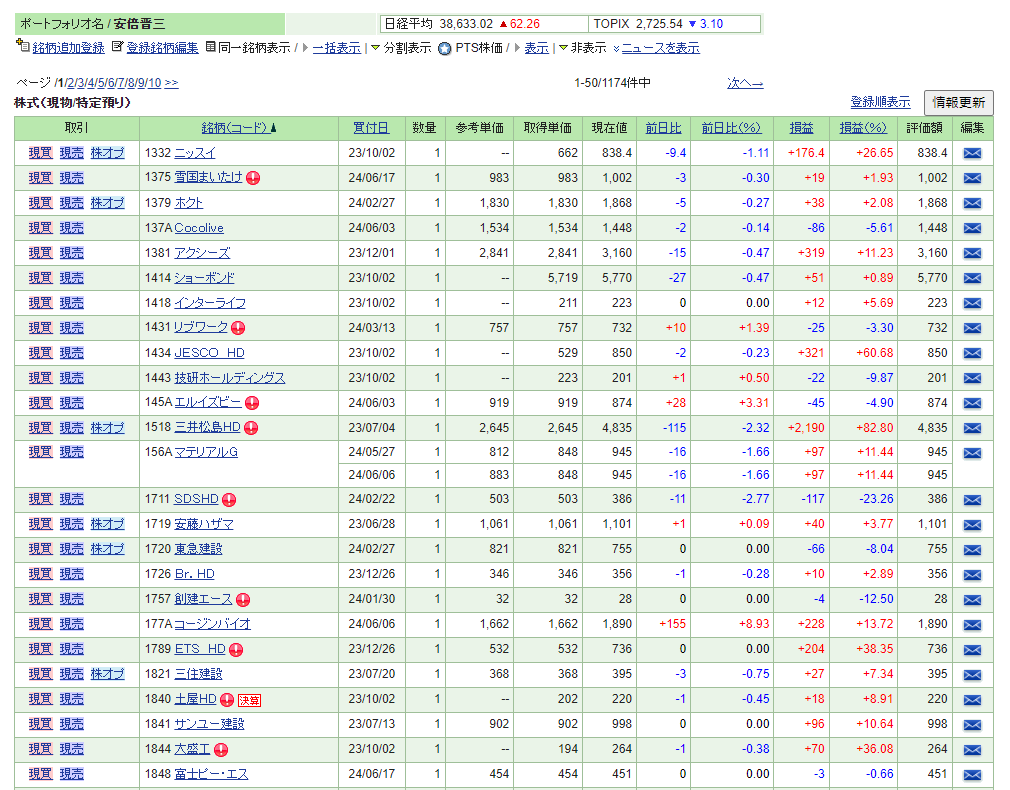Click red alert icon beside 大盛工

point(221,750)
